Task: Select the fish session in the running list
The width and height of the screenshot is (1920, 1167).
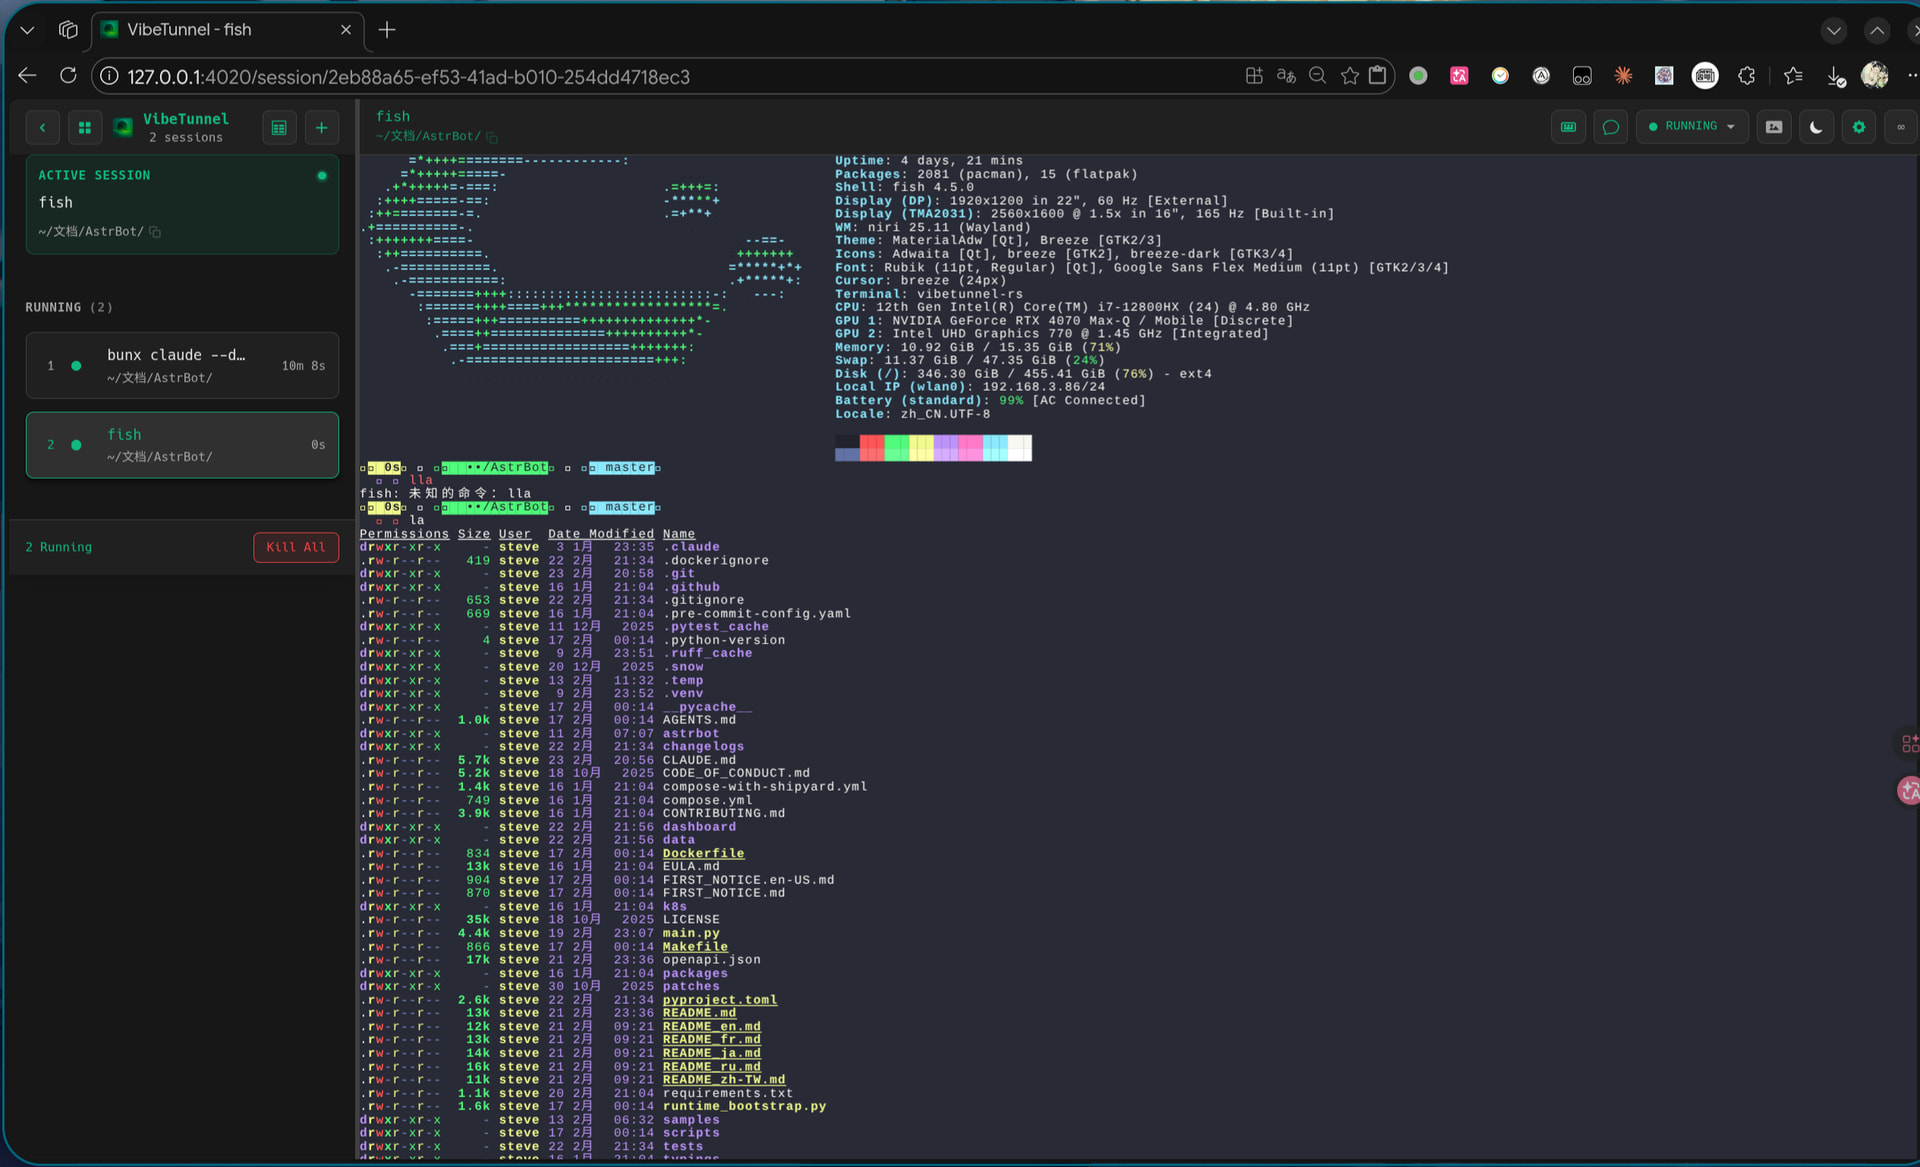Action: click(182, 445)
